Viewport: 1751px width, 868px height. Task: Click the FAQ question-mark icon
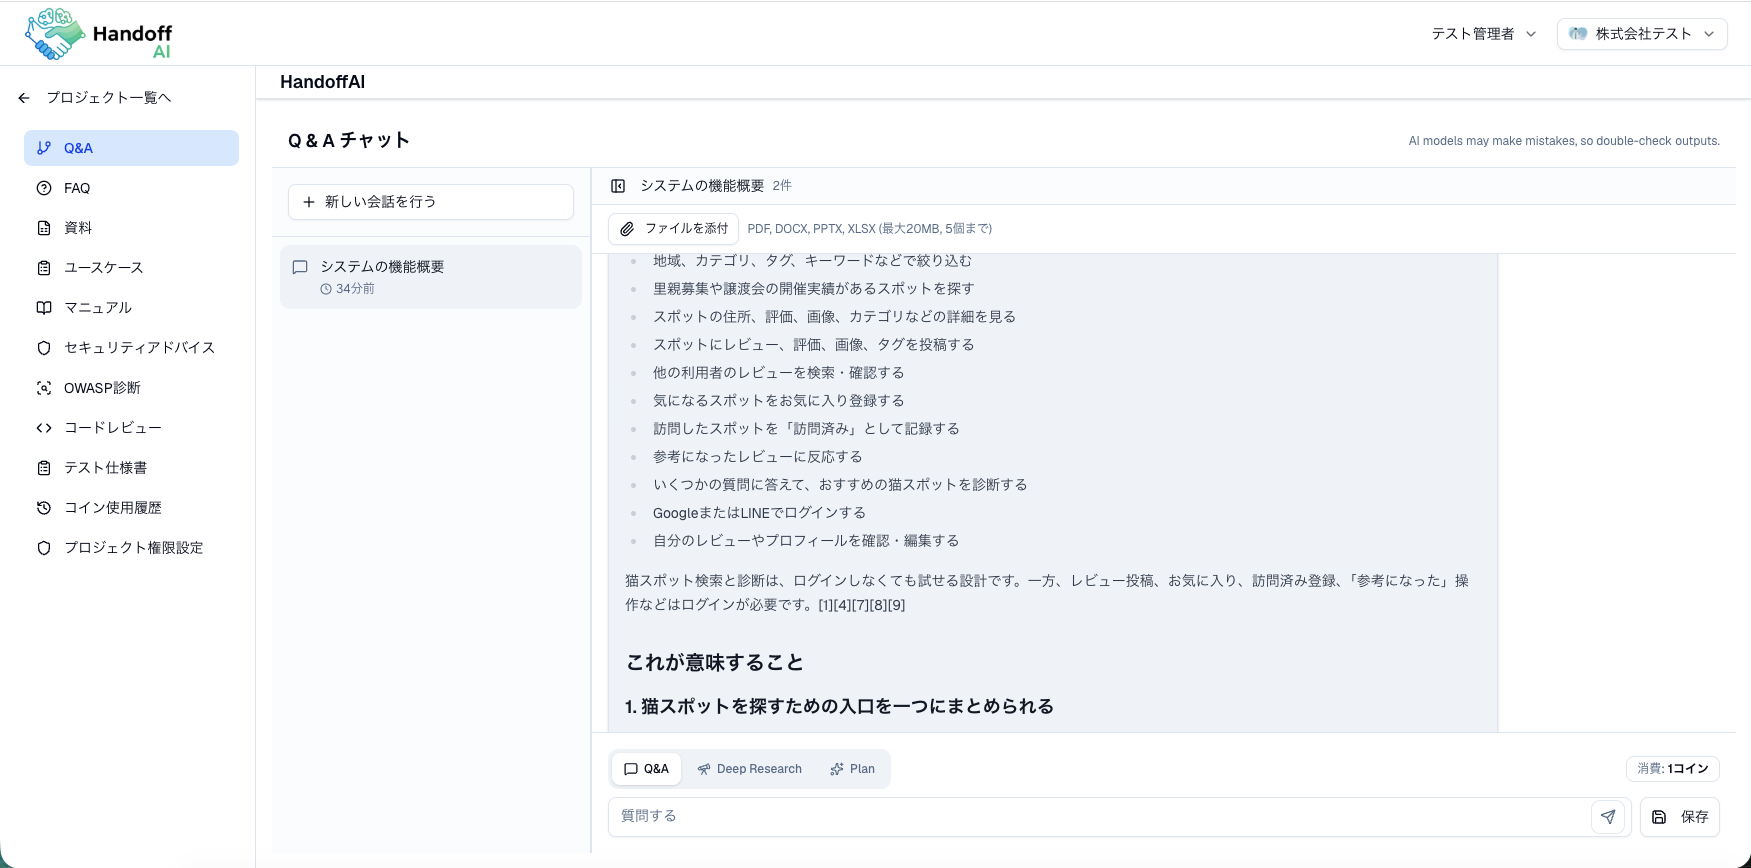(x=44, y=188)
